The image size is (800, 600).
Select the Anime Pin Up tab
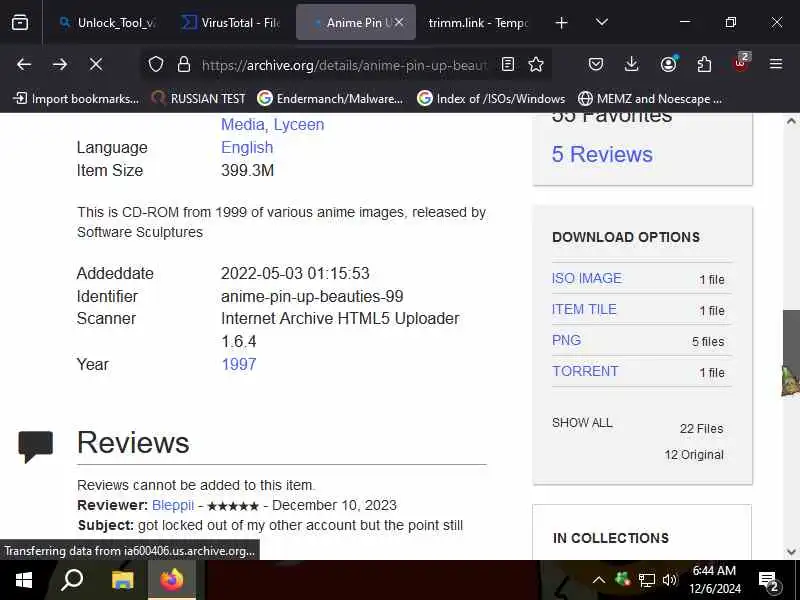point(356,22)
